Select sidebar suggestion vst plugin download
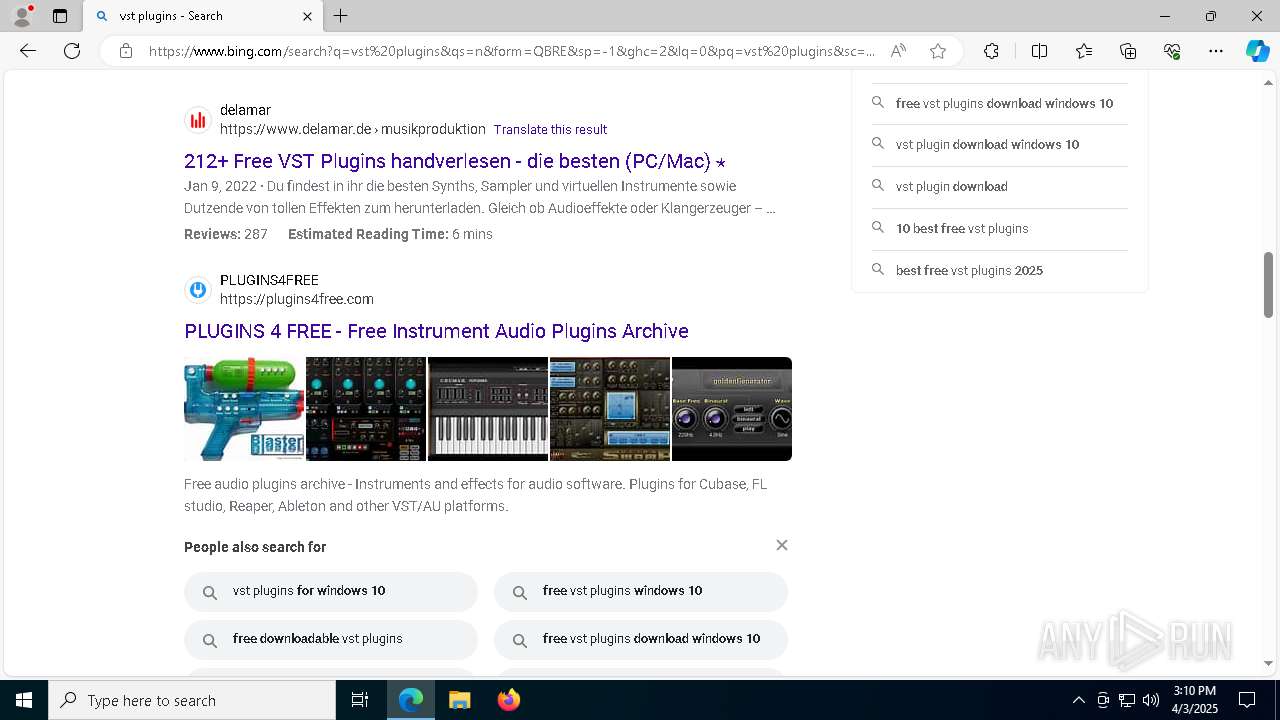This screenshot has height=720, width=1280. (x=1000, y=186)
